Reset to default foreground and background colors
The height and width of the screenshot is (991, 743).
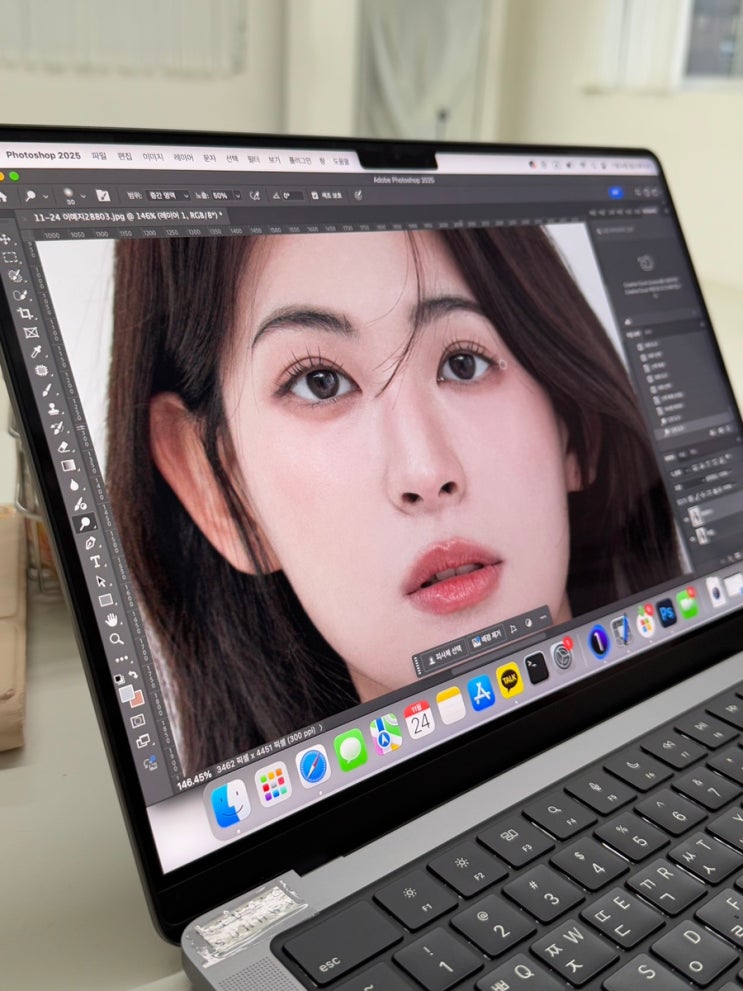[x=119, y=679]
